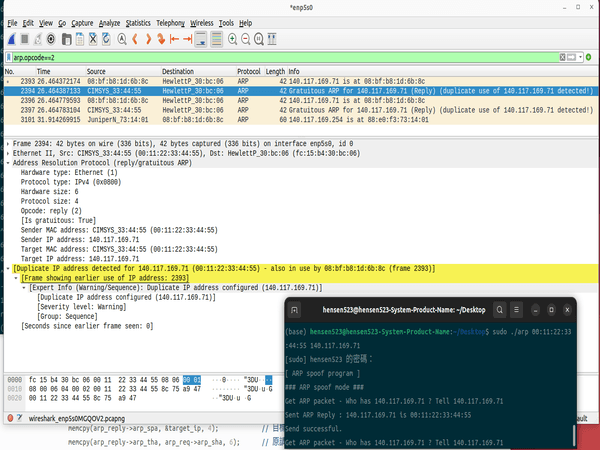The image size is (600, 450).
Task: Select packet 3101 from JuniperN_73:14:01
Action: [301, 119]
